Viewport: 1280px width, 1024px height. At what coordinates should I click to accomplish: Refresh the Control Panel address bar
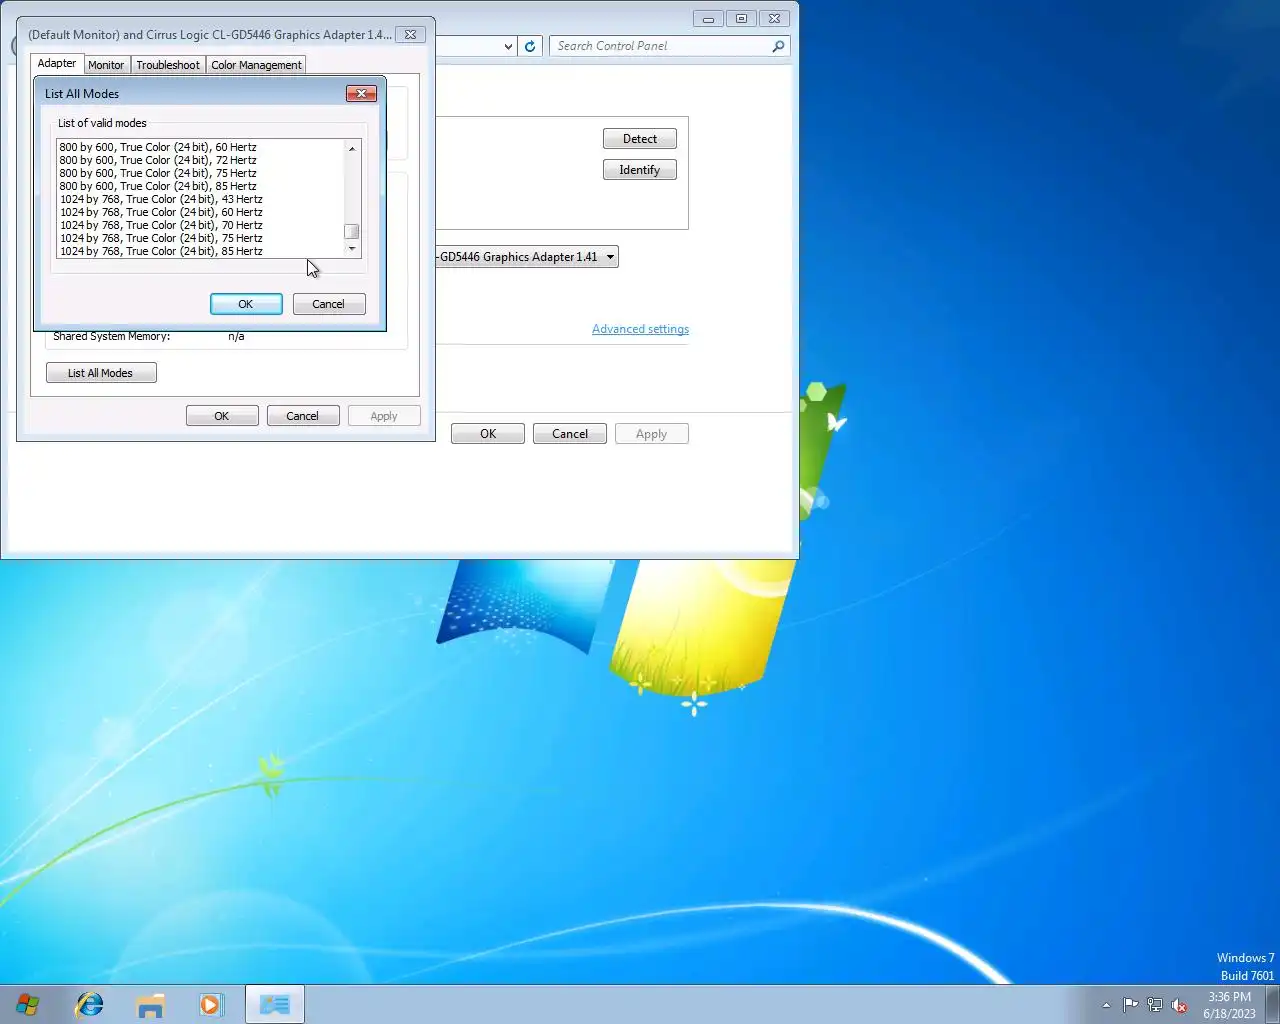click(x=530, y=46)
